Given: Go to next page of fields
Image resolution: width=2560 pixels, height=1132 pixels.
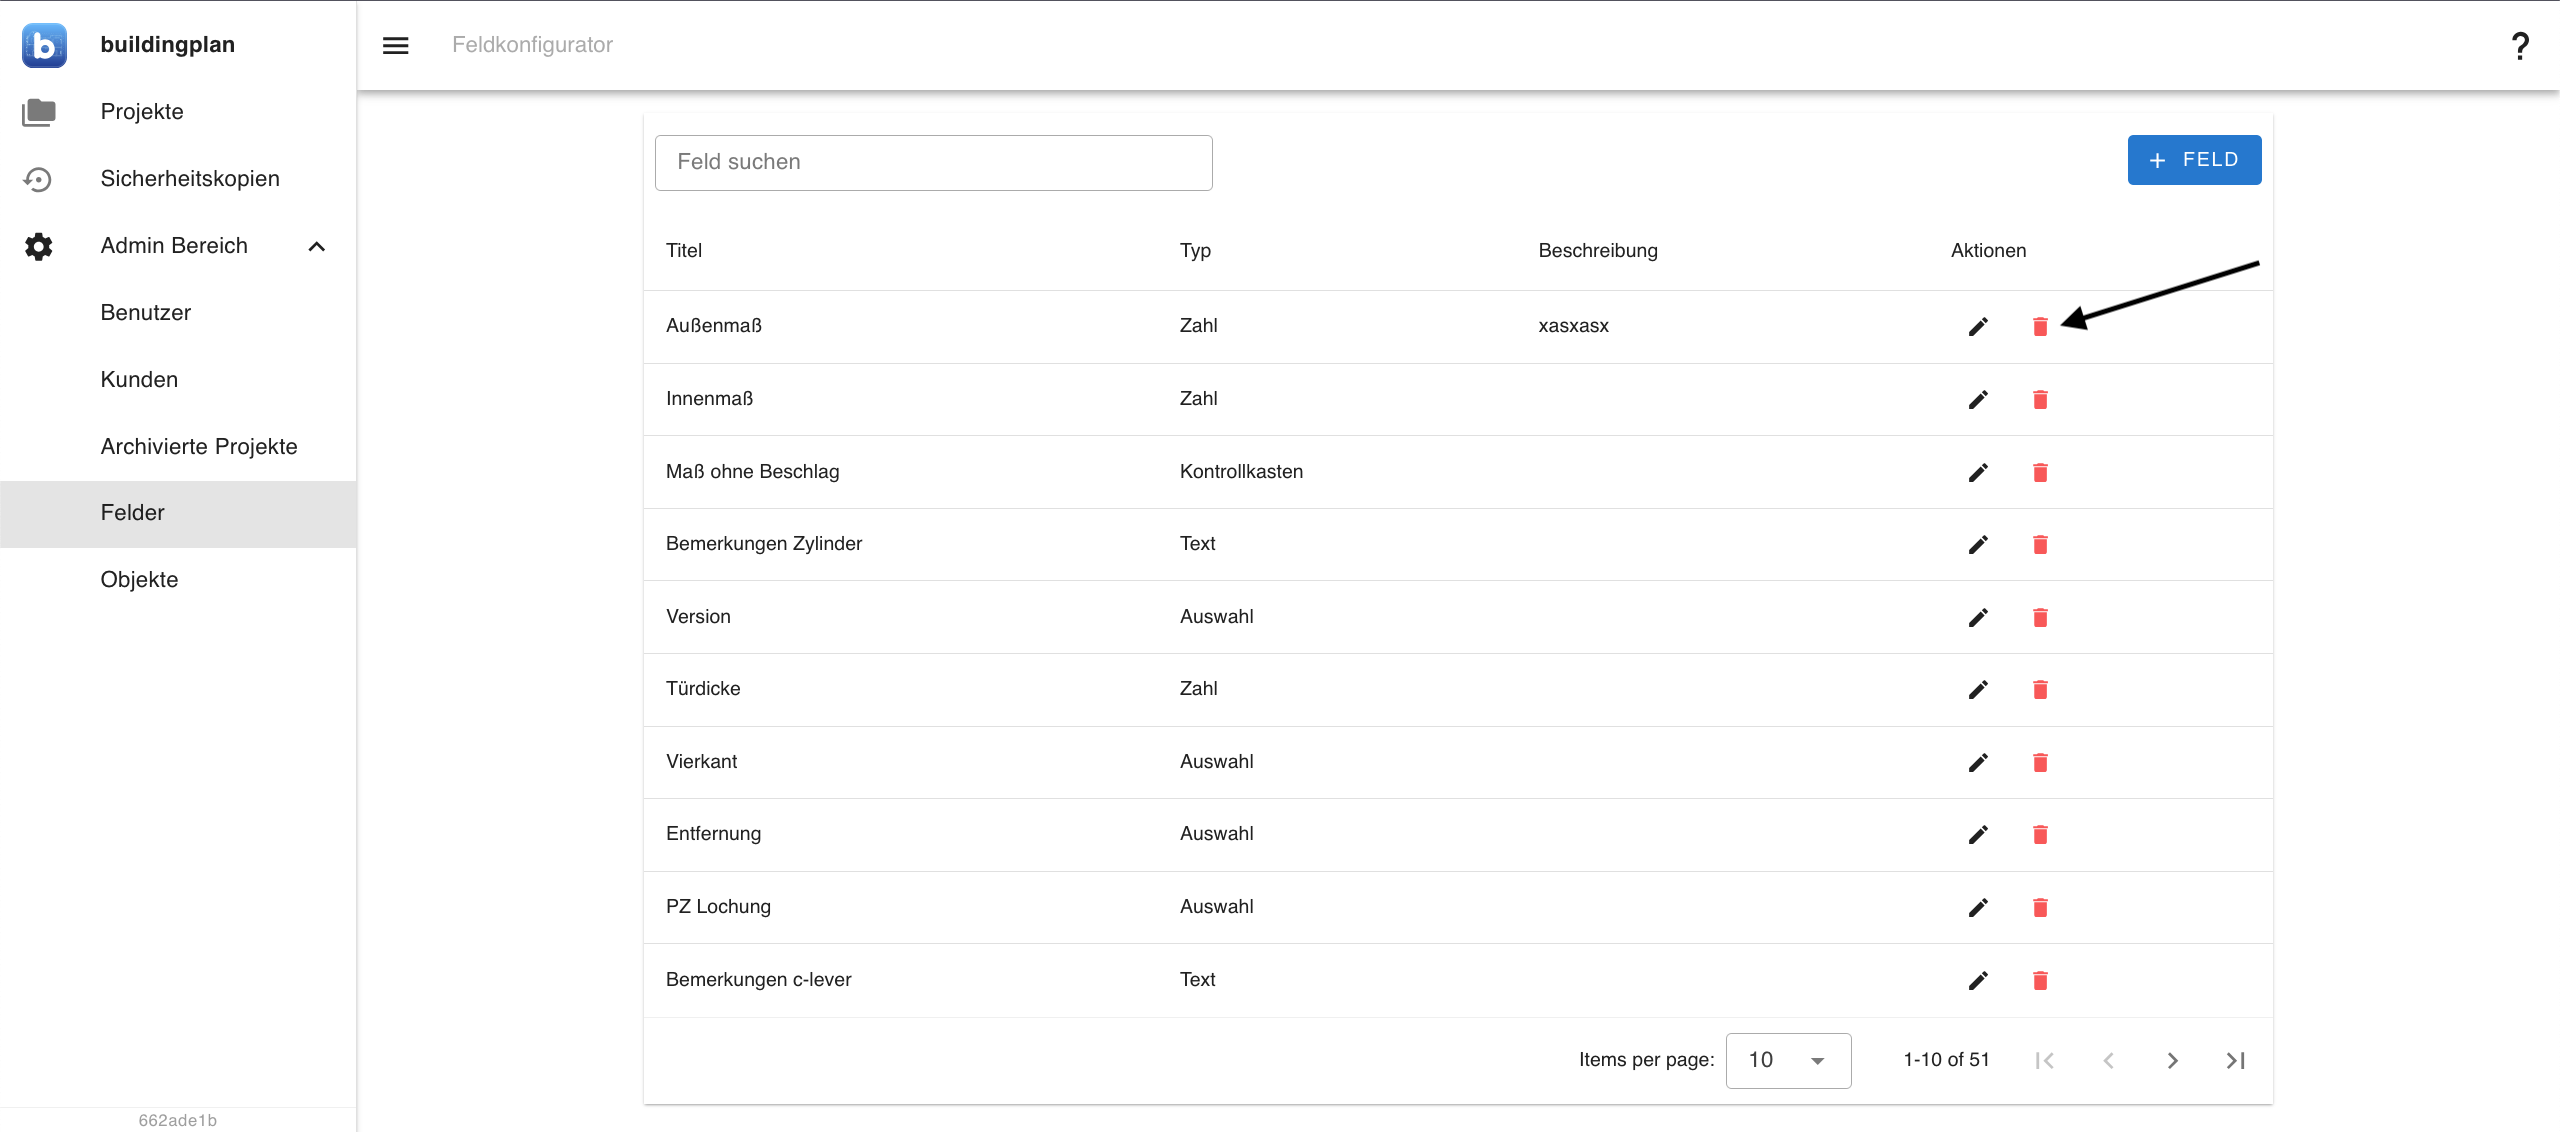Looking at the screenshot, I should (x=2172, y=1060).
